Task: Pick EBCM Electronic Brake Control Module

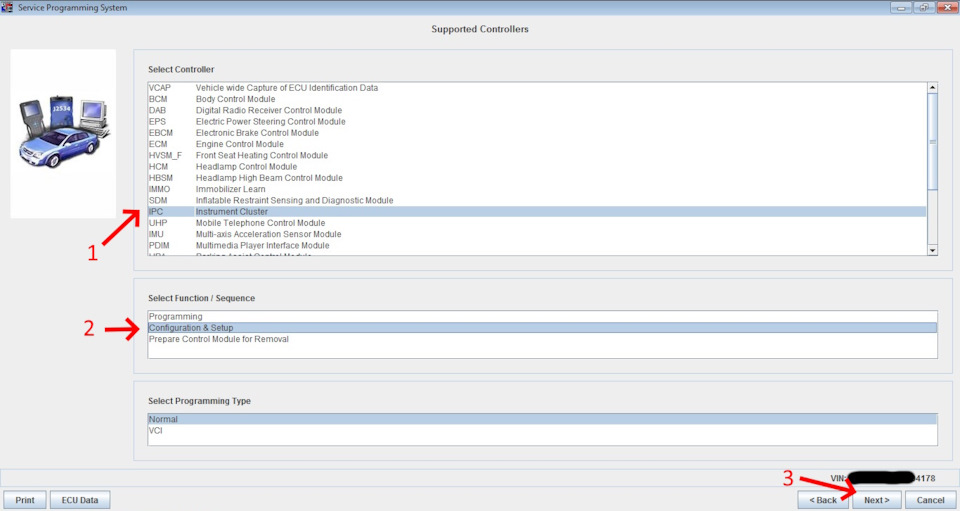Action: point(537,133)
